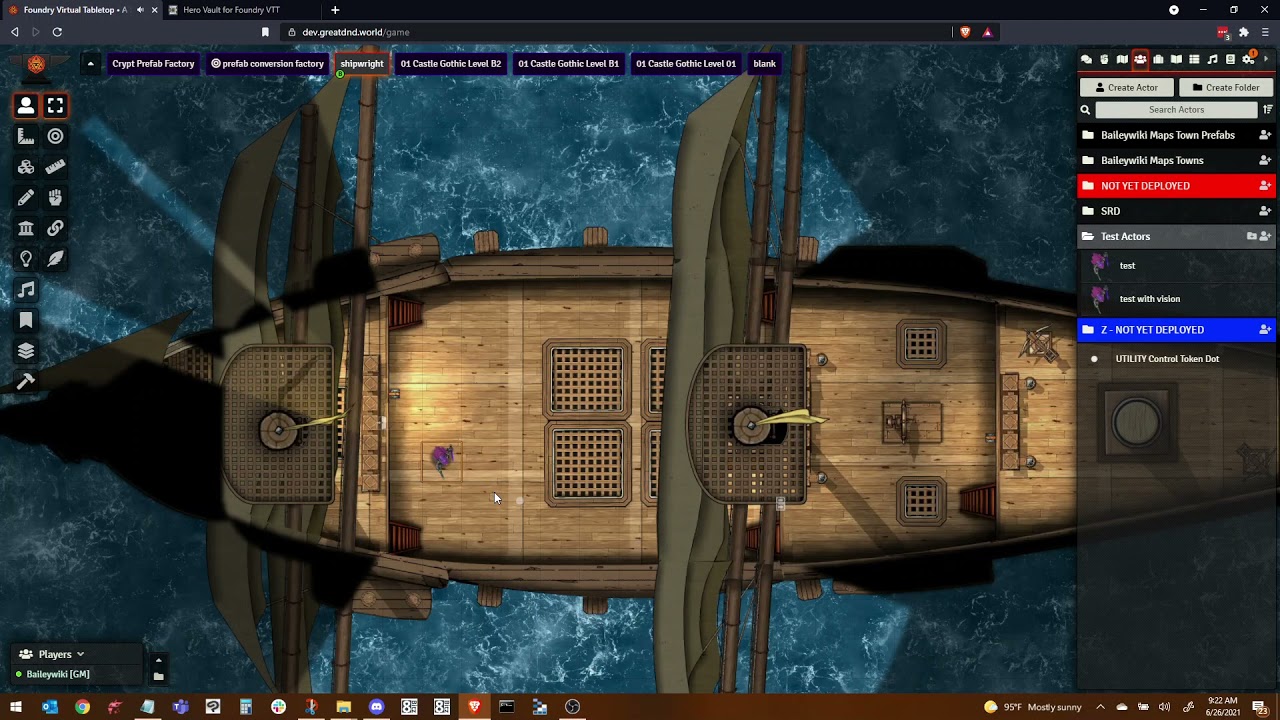1280x720 pixels.
Task: Toggle actor sort order icon
Action: (1267, 110)
